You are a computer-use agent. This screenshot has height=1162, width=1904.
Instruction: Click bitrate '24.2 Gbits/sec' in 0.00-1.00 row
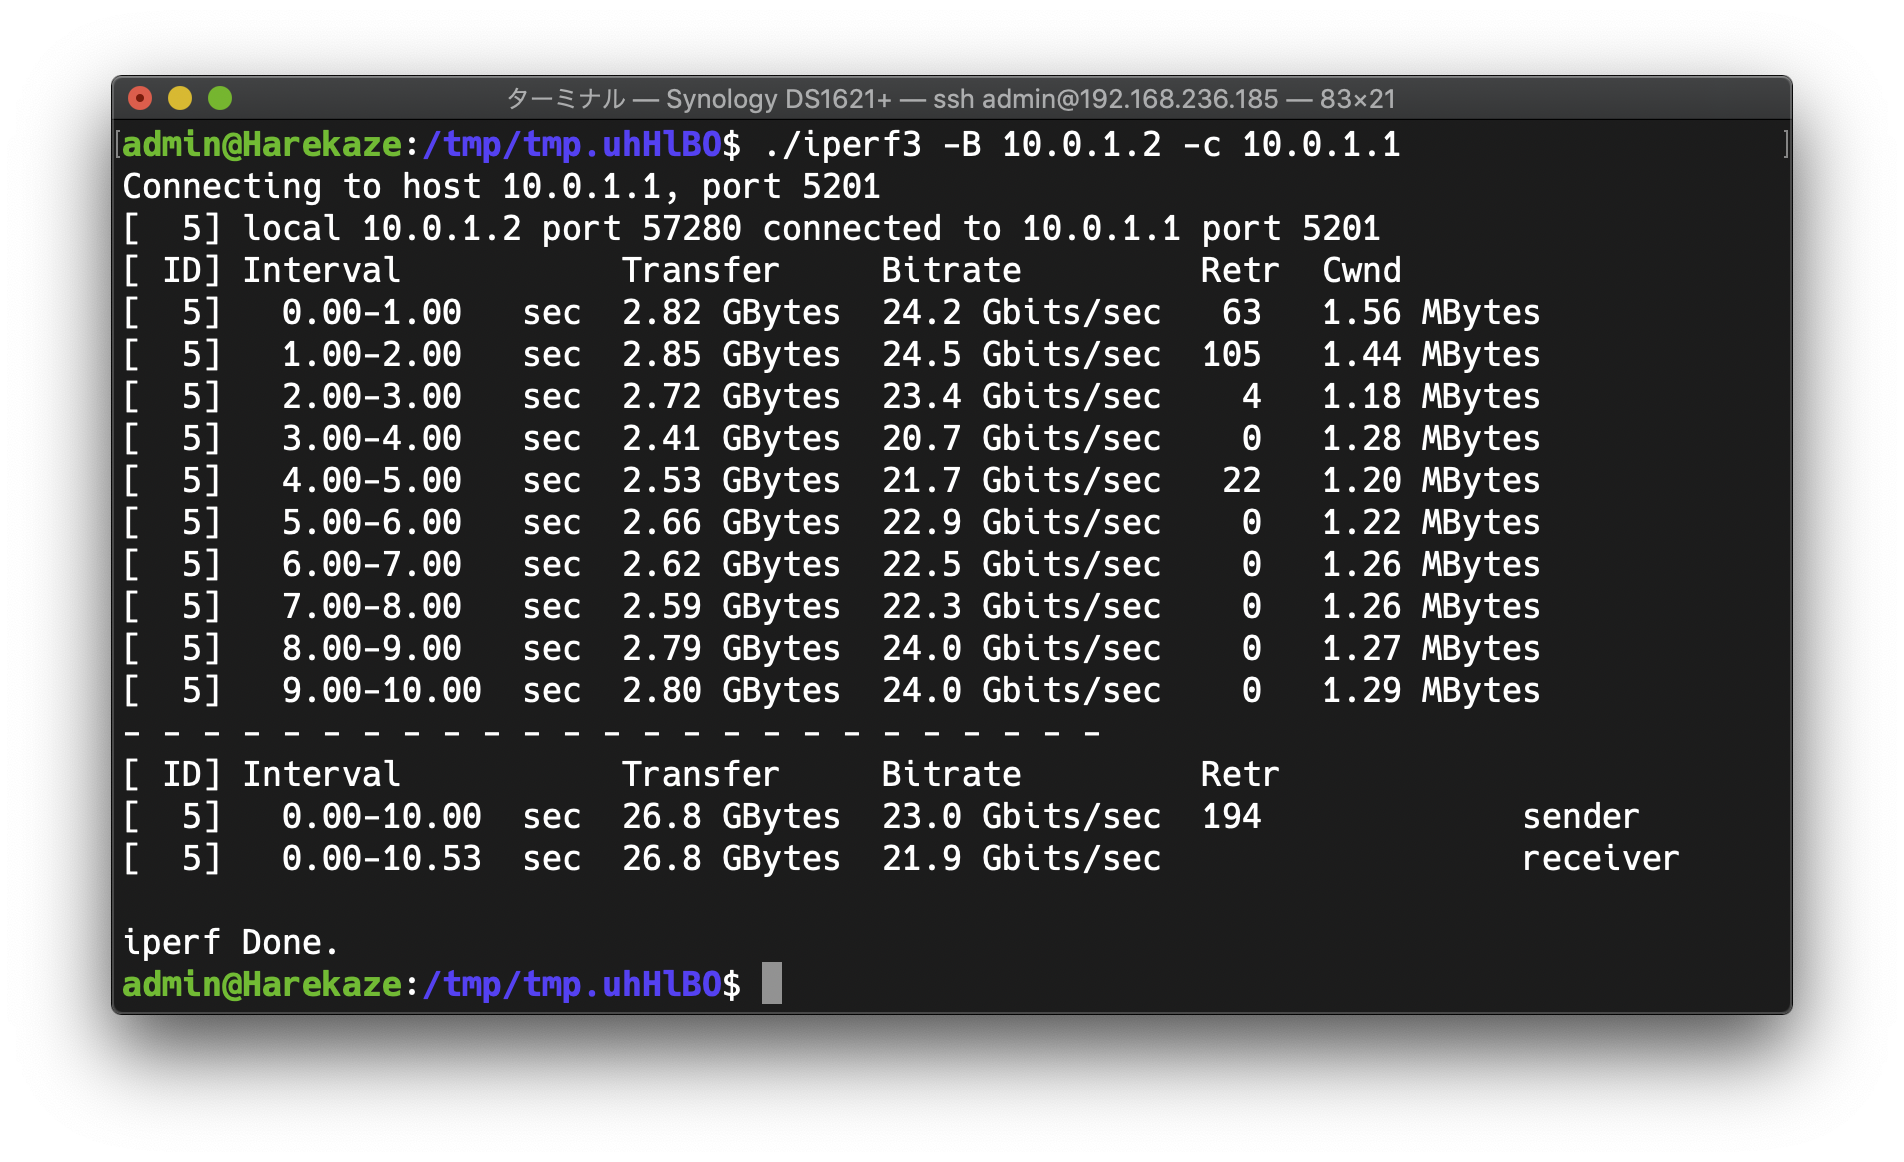1021,313
